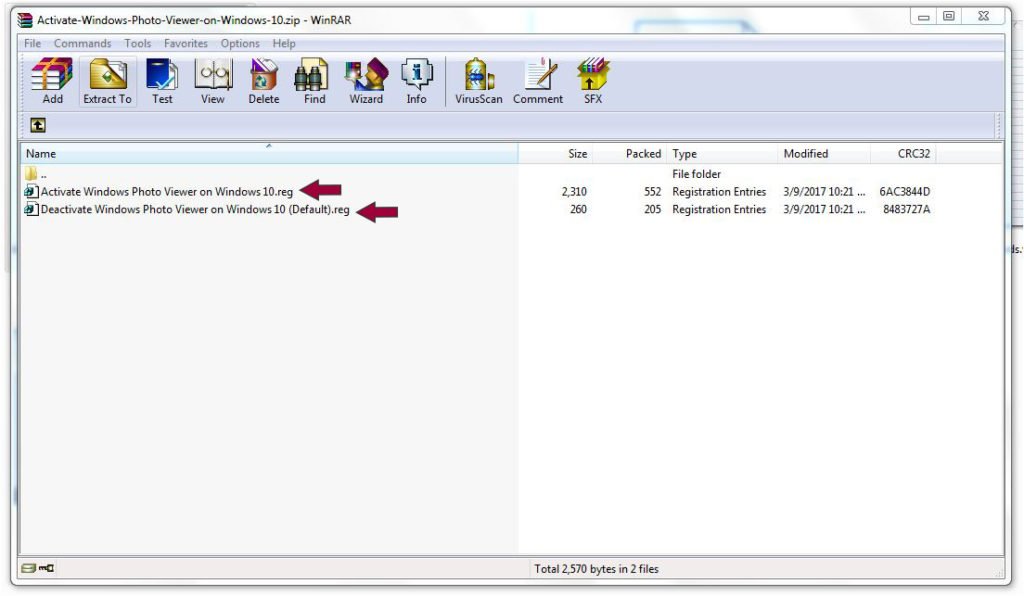Add an archive Comment
Image resolution: width=1024 pixels, height=596 pixels.
(x=538, y=81)
